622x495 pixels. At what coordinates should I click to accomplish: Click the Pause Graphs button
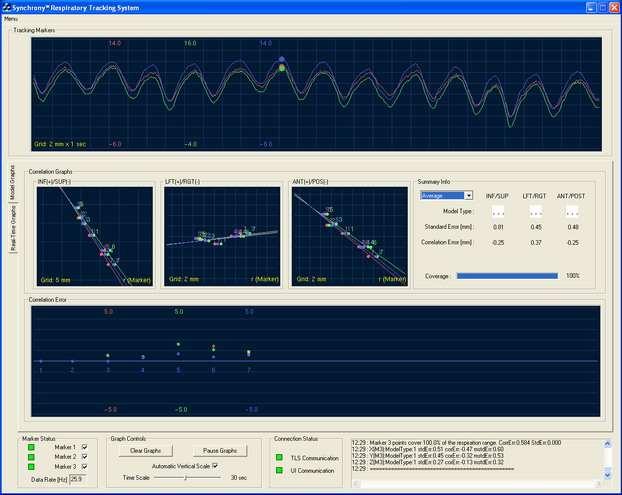click(220, 451)
